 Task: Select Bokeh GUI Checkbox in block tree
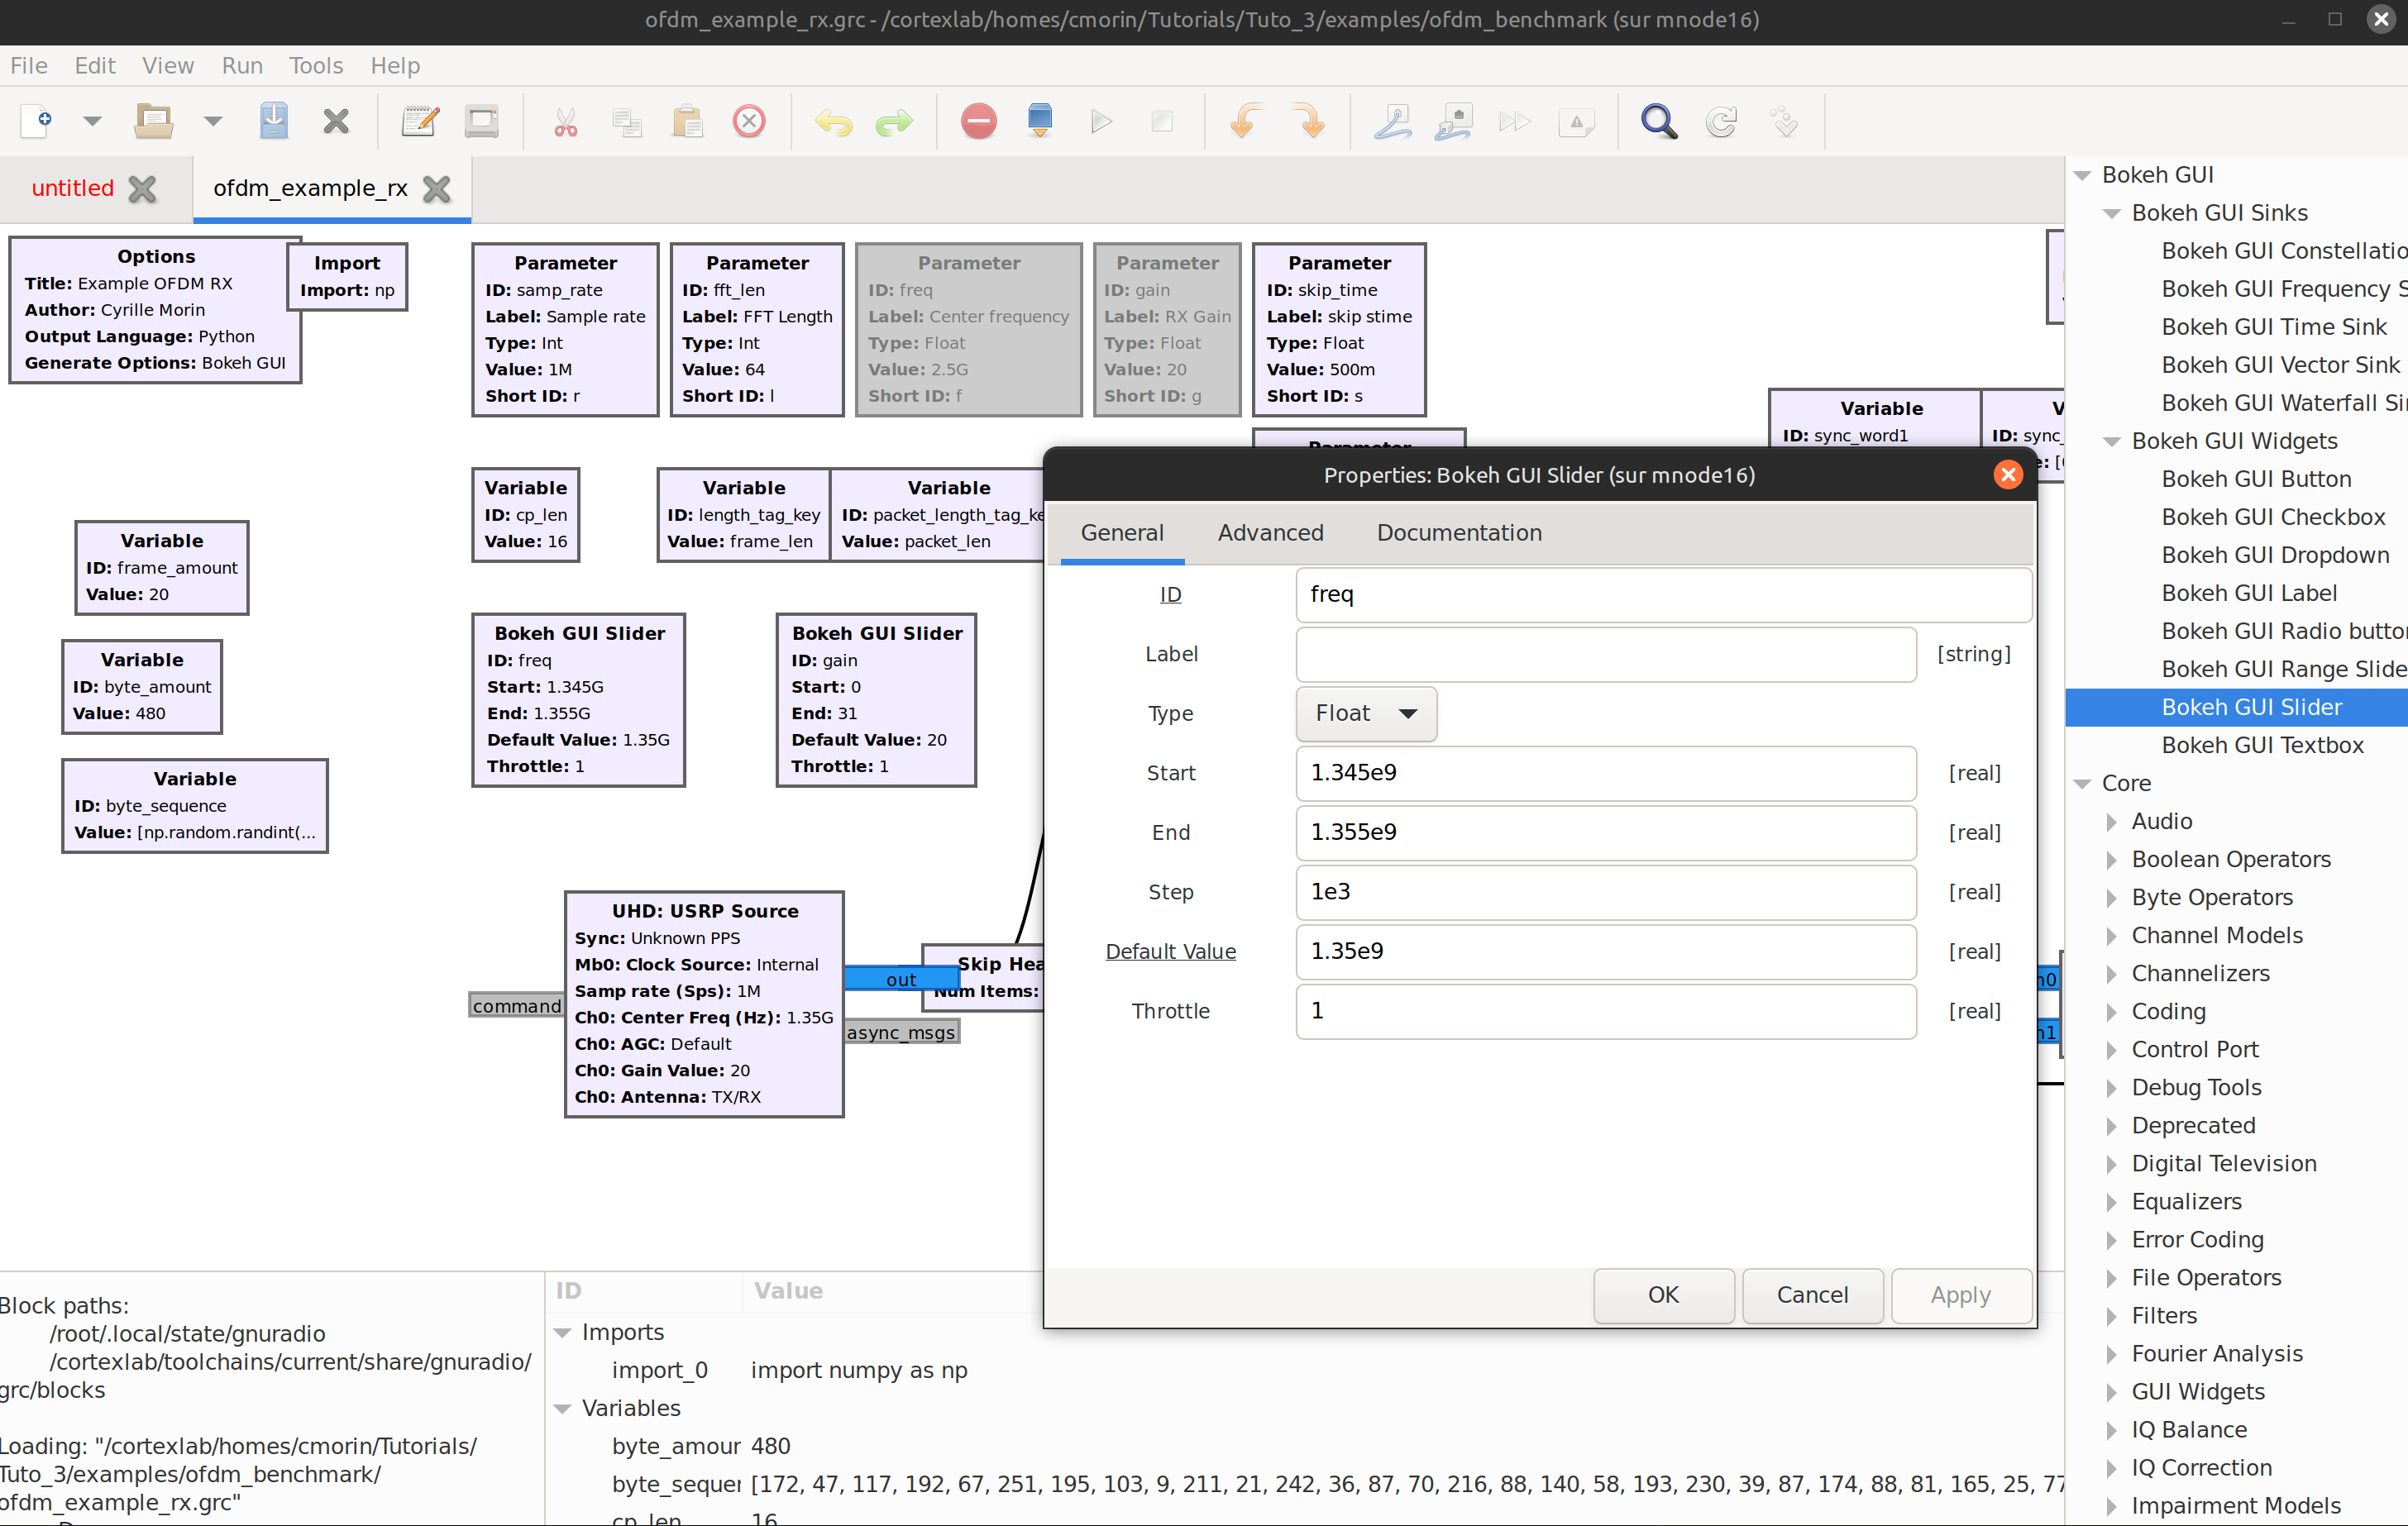pyautogui.click(x=2272, y=517)
